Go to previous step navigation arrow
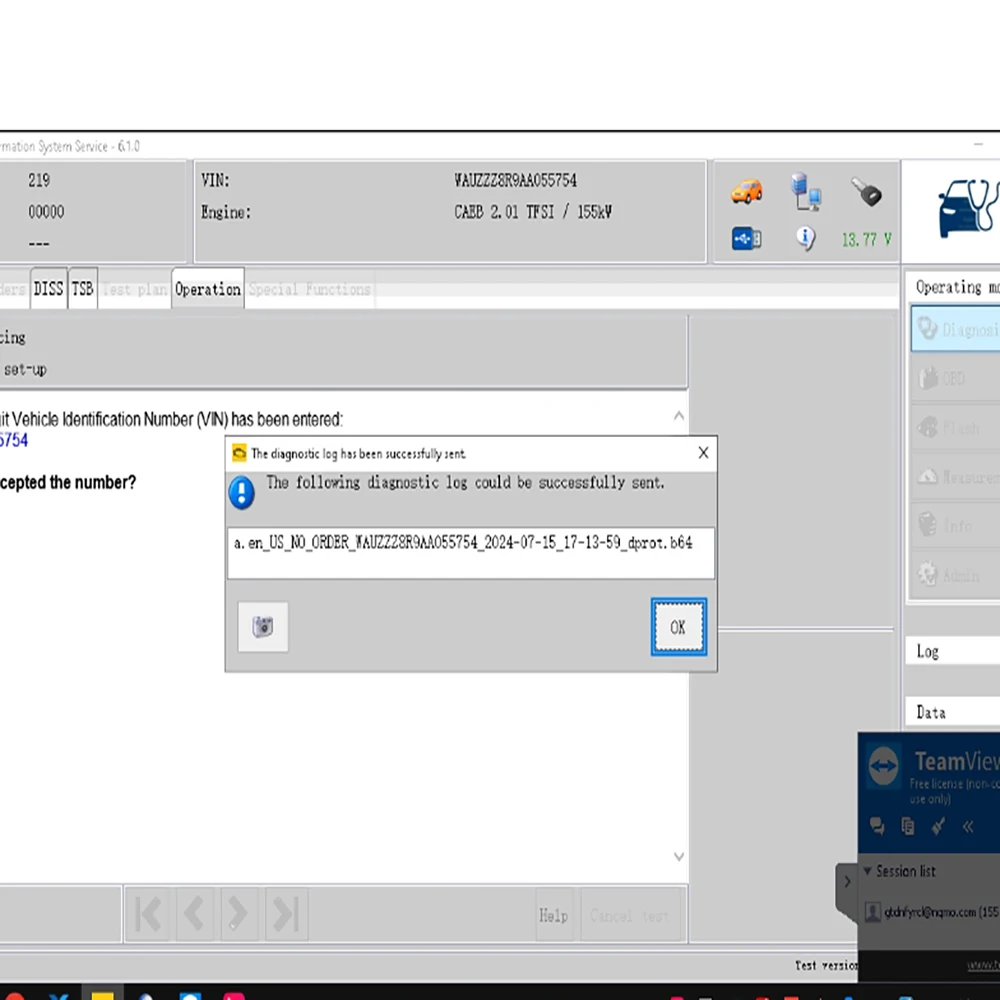 pos(194,914)
